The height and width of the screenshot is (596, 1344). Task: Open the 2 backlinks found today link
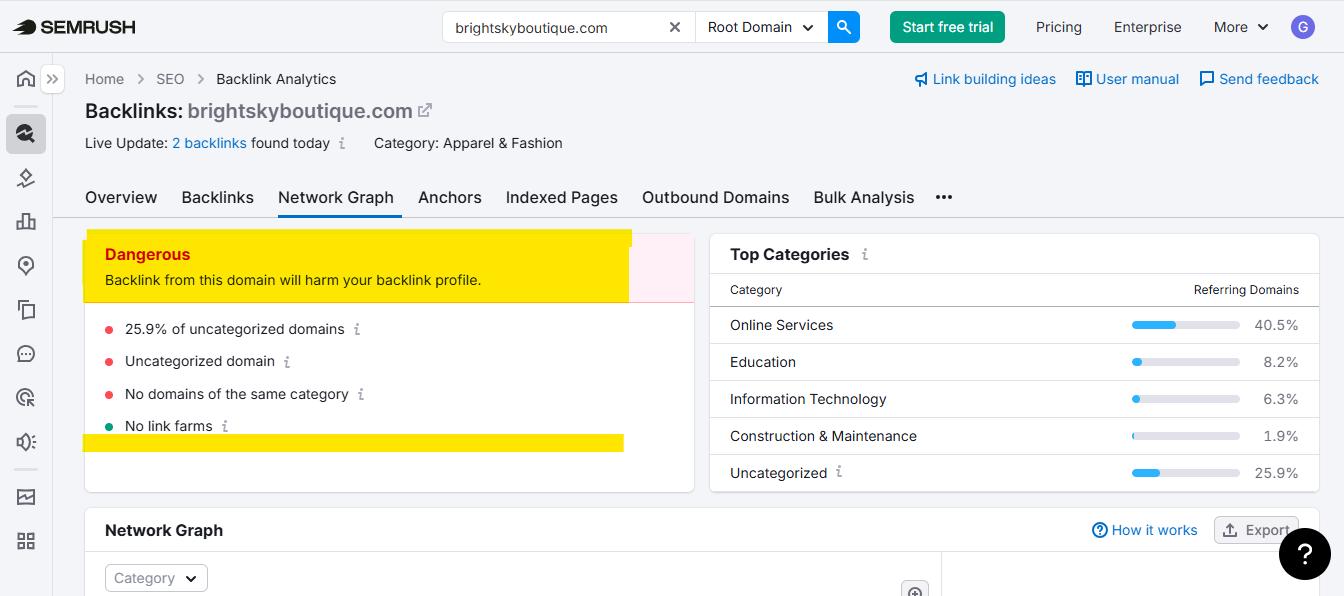[209, 143]
